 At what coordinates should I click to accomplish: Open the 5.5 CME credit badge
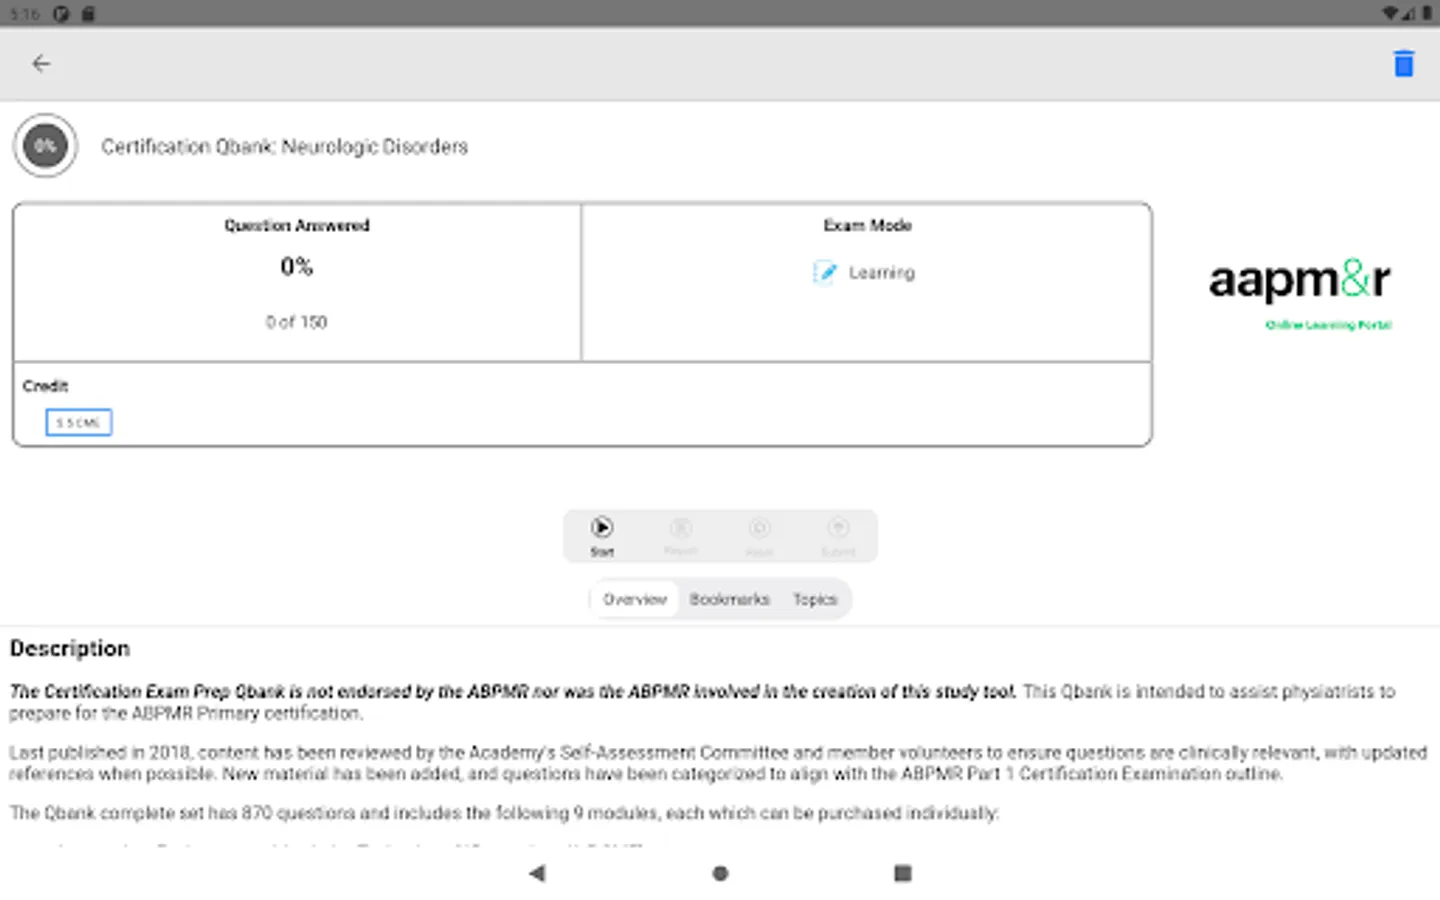click(78, 423)
